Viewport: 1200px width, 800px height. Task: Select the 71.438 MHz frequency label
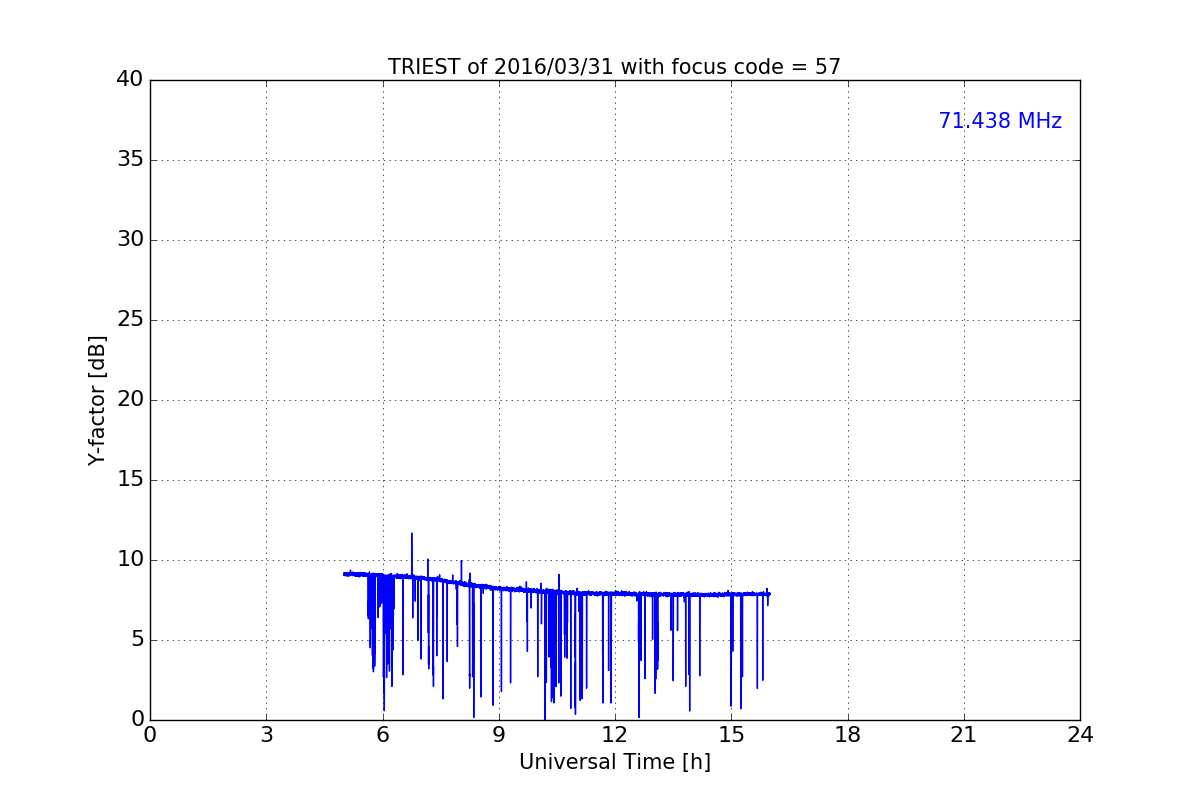click(1000, 121)
